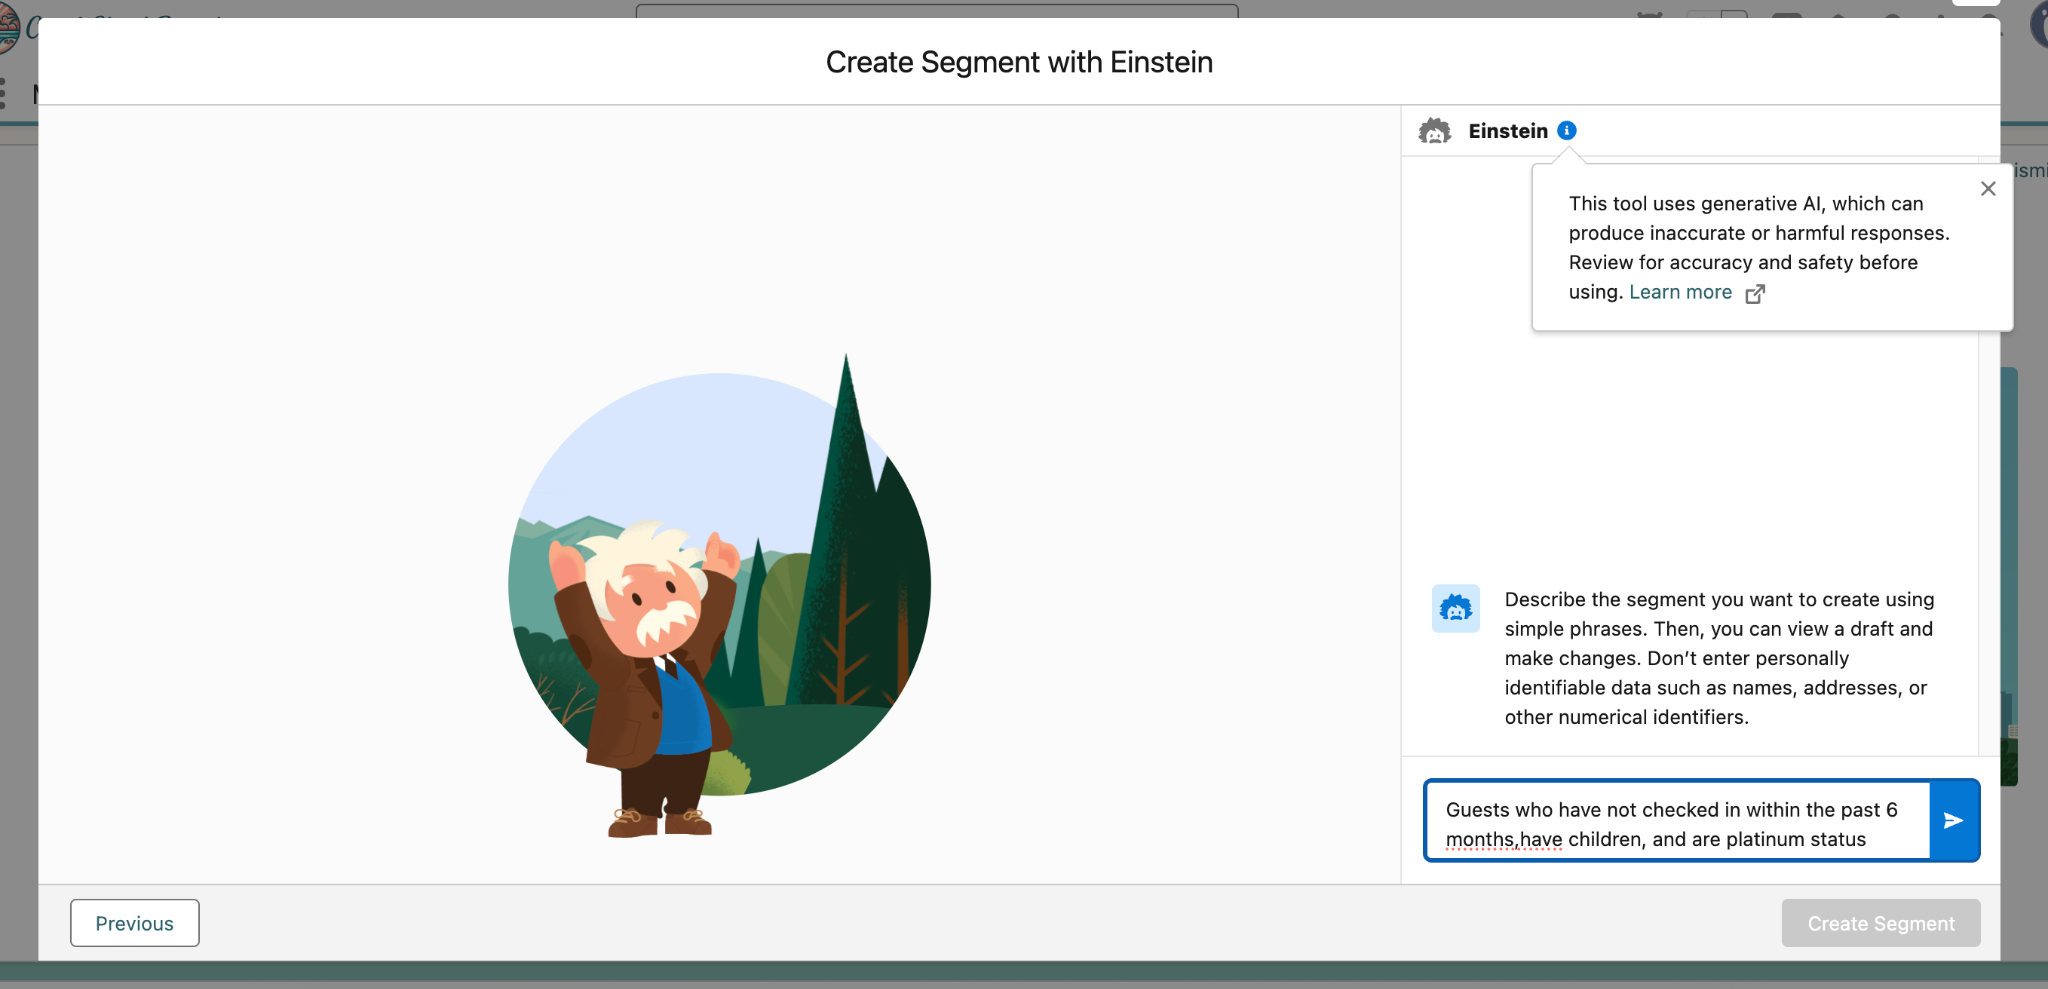
Task: Open the Learn more link
Action: point(1680,292)
